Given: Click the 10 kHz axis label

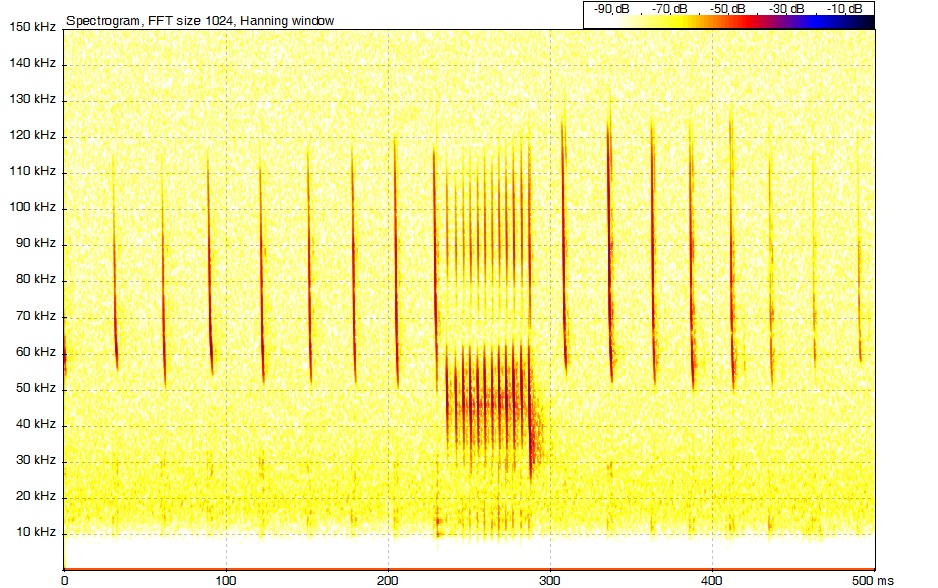Looking at the screenshot, I should click(35, 532).
